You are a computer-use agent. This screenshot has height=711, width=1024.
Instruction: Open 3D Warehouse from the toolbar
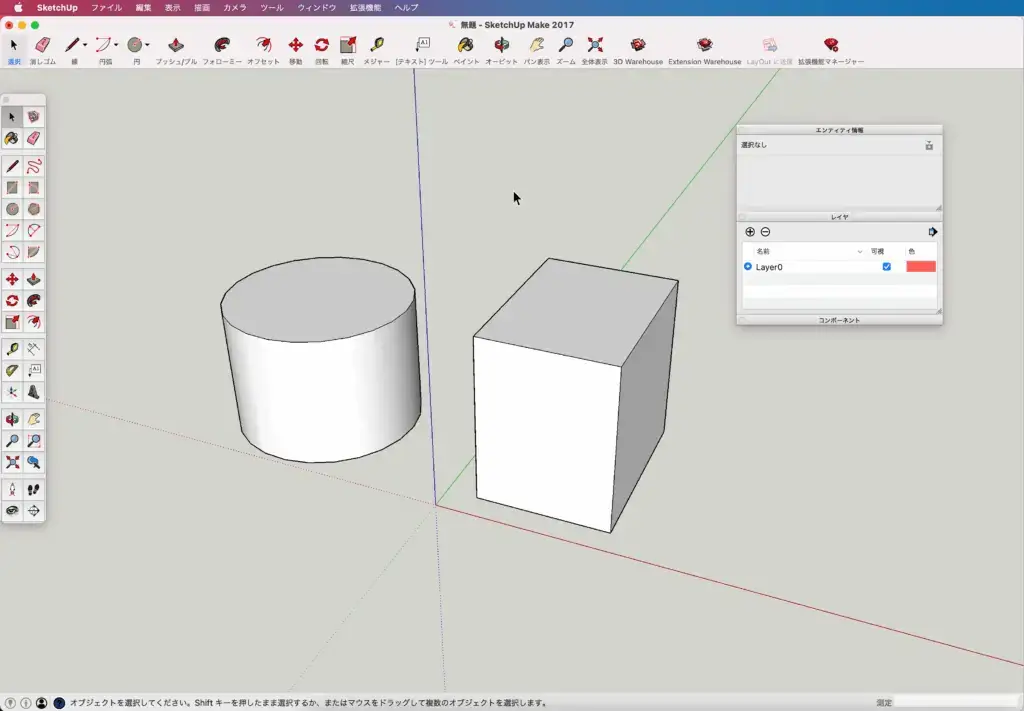[637, 51]
